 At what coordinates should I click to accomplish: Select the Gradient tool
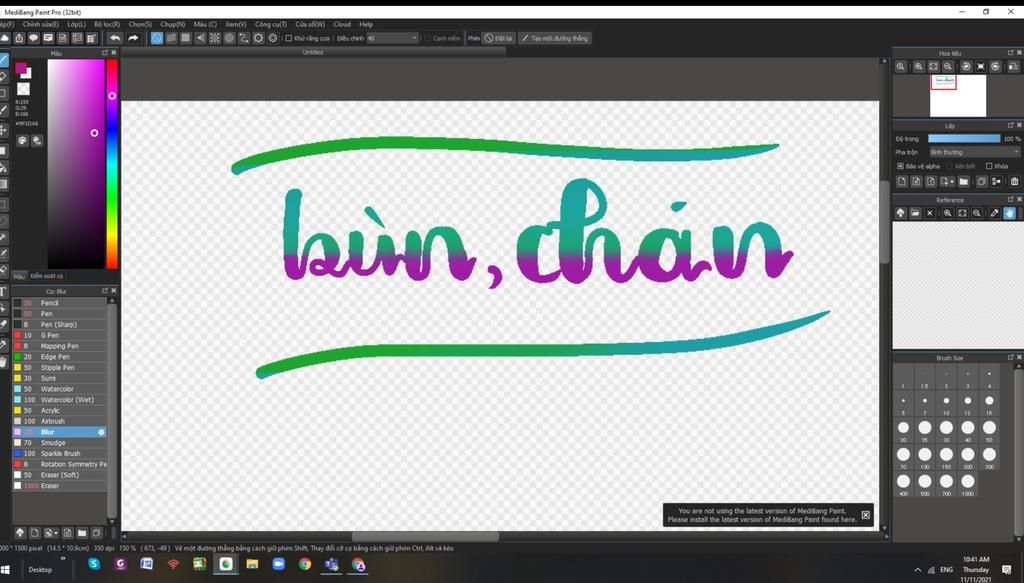[x=3, y=185]
